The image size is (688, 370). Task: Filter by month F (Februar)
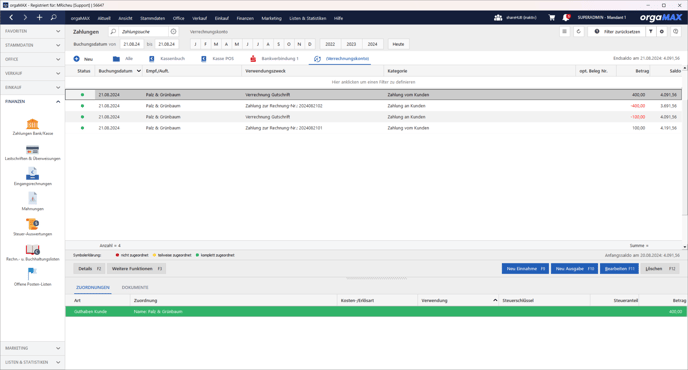click(205, 44)
